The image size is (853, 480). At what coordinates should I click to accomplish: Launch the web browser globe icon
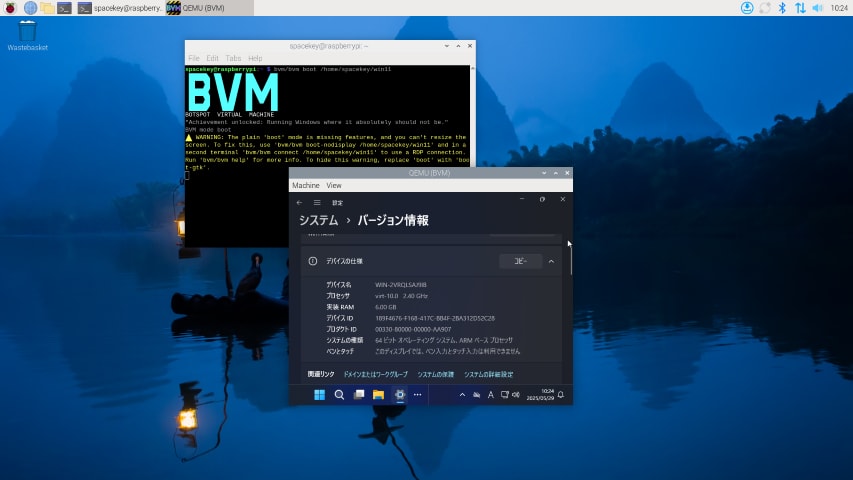30,8
